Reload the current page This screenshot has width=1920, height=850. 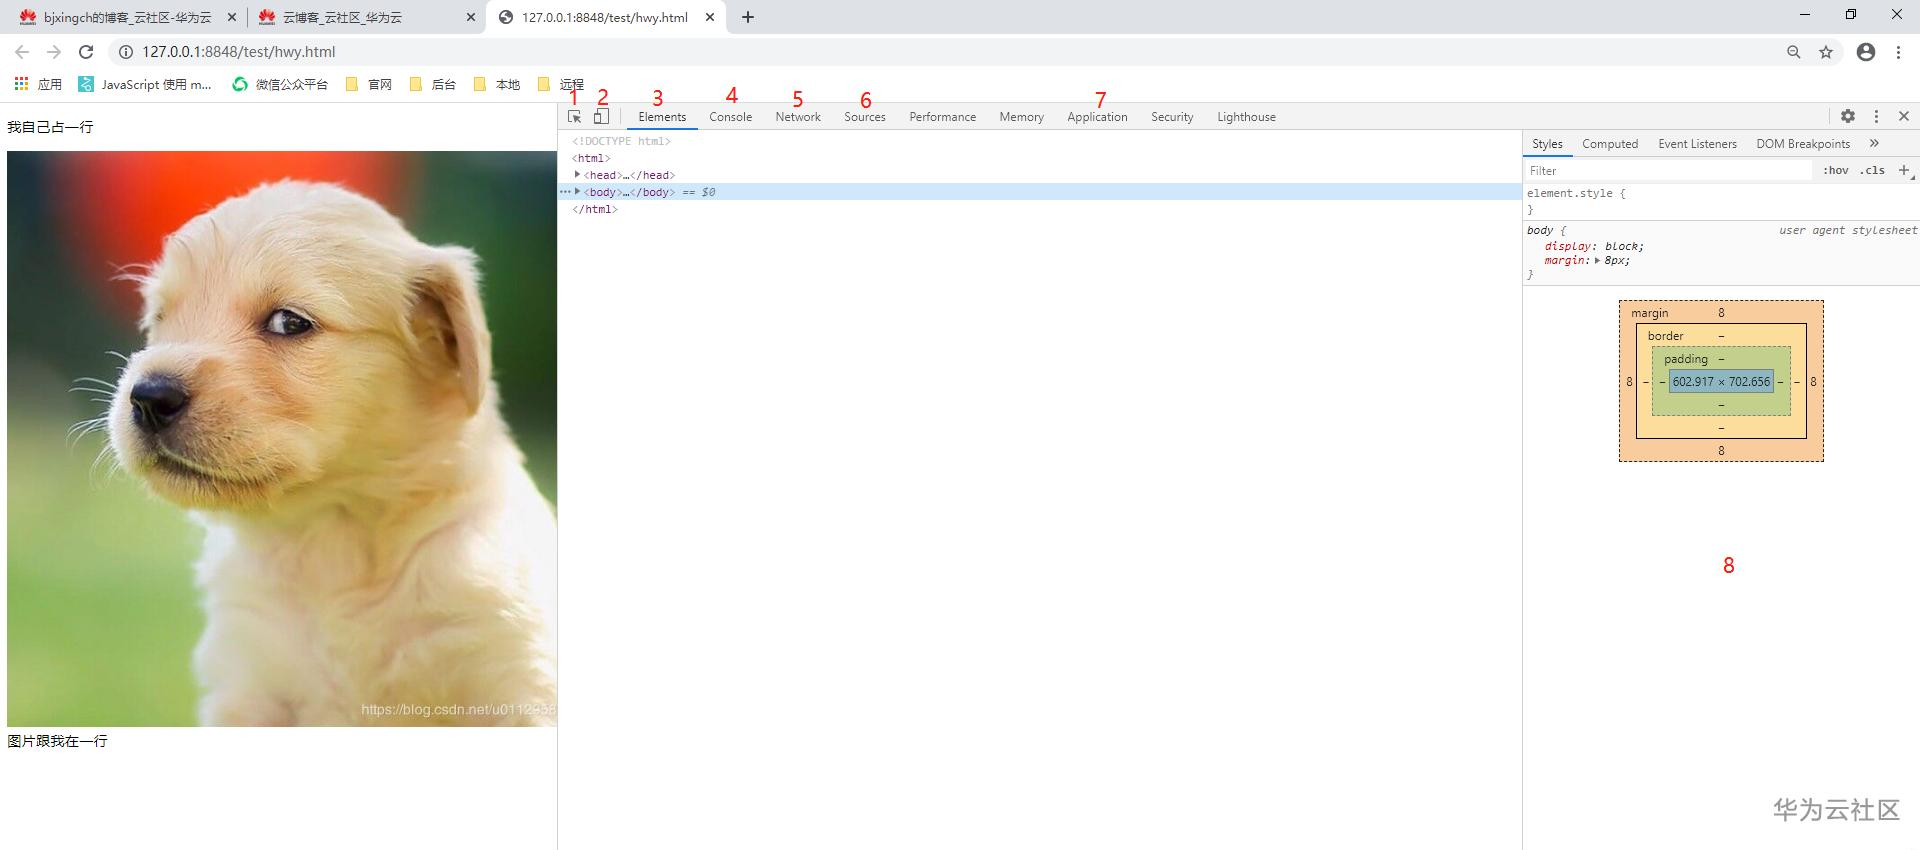click(x=86, y=52)
